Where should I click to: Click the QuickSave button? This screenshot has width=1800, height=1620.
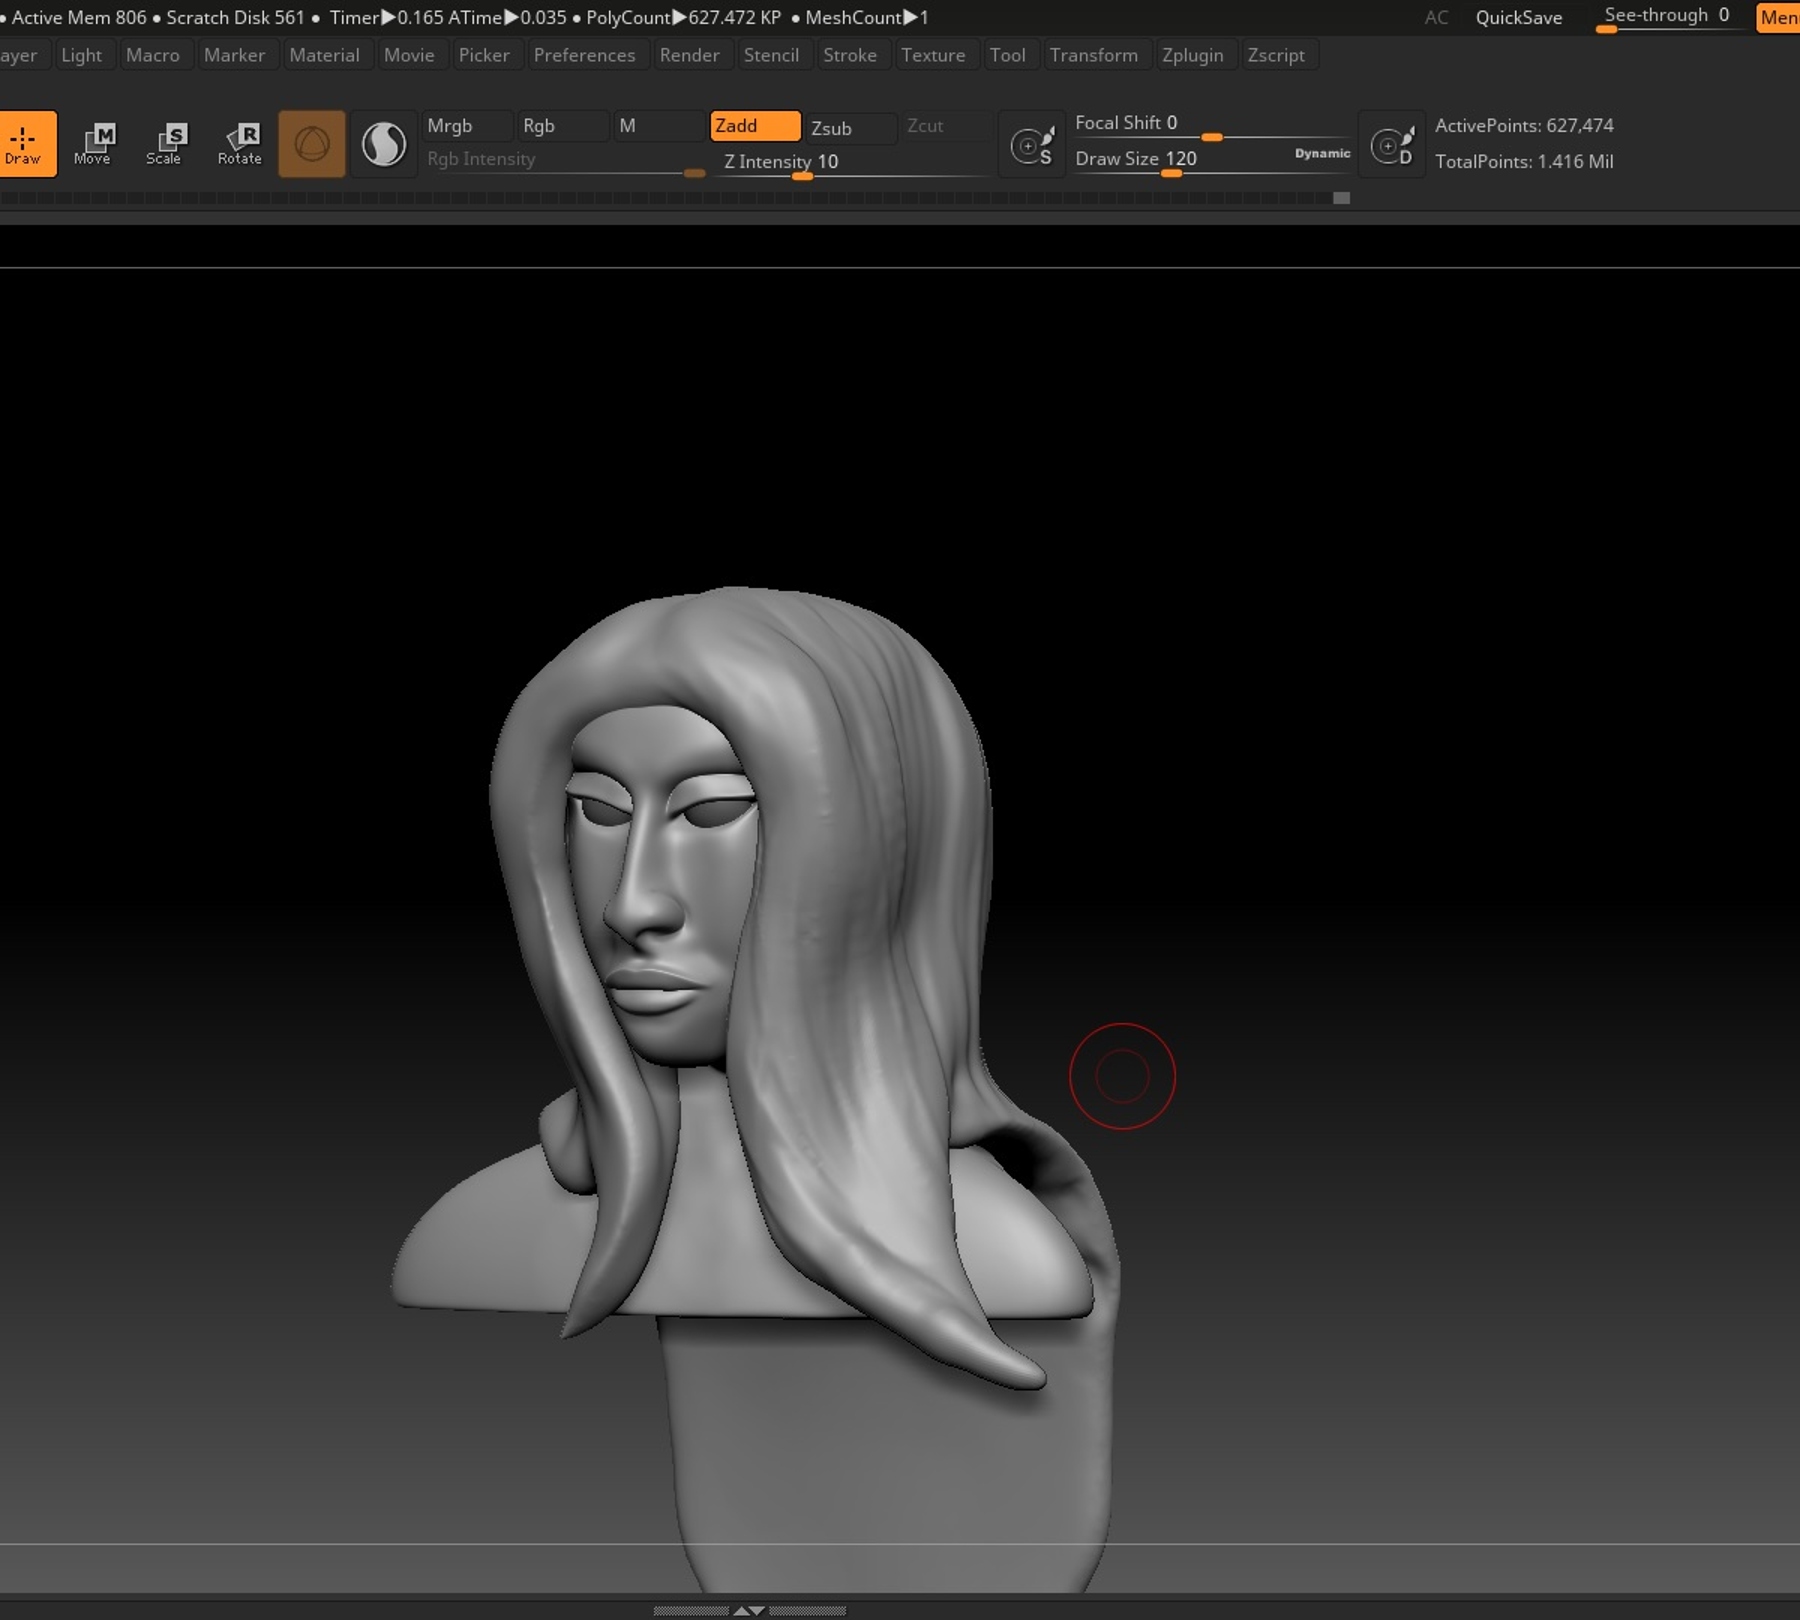point(1518,17)
